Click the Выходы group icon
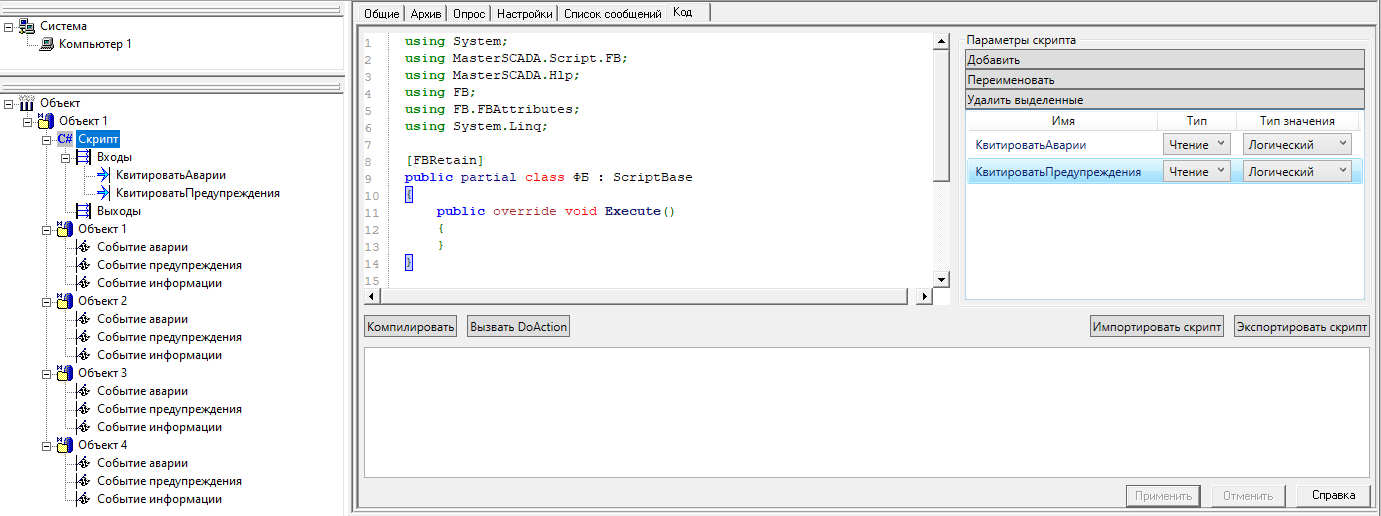 (x=84, y=211)
